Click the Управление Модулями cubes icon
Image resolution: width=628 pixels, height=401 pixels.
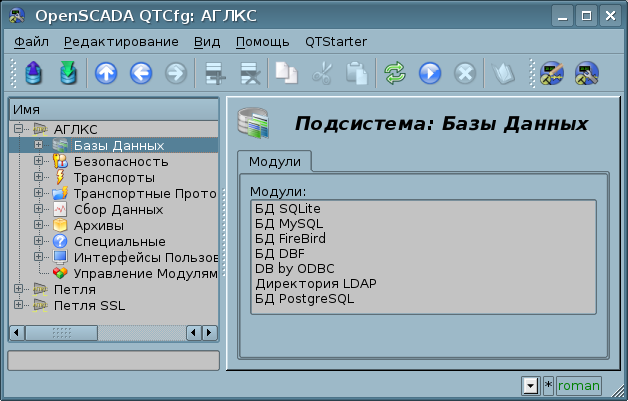[x=60, y=273]
